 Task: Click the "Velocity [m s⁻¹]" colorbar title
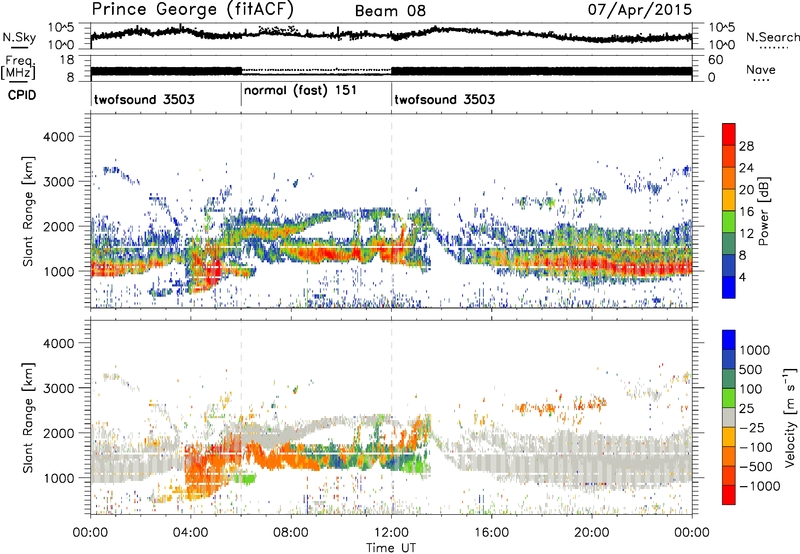[x=790, y=417]
